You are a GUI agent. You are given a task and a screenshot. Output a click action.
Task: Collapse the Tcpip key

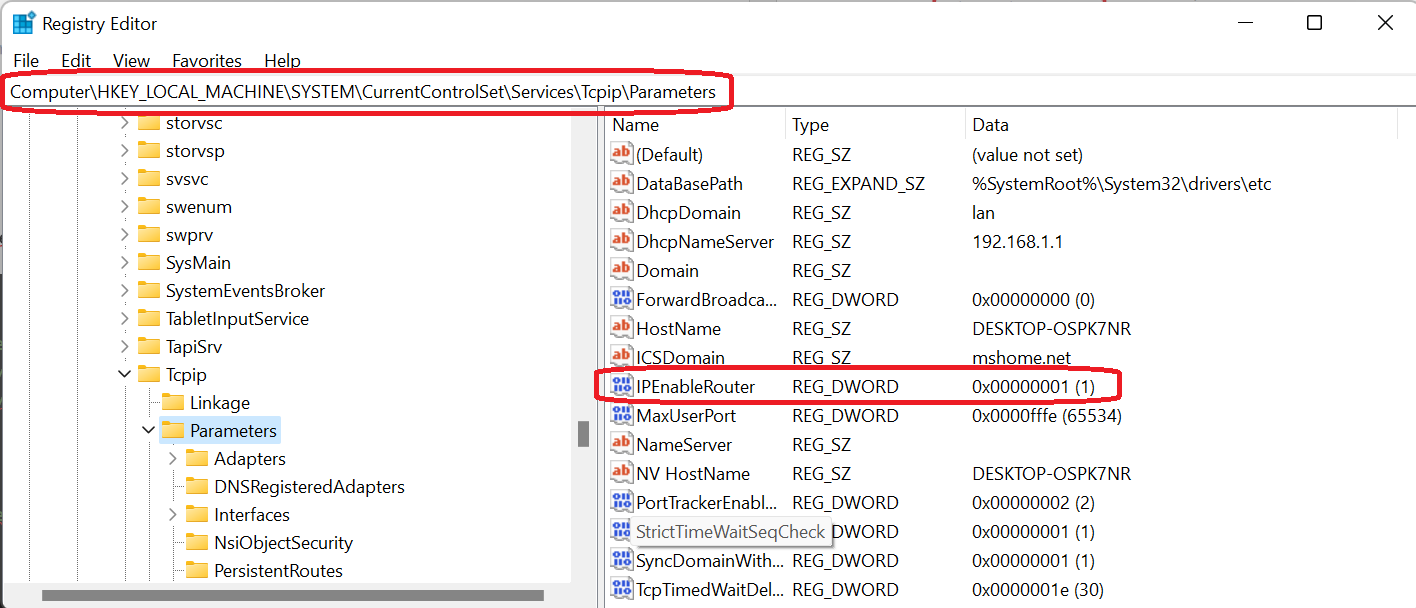coord(124,375)
